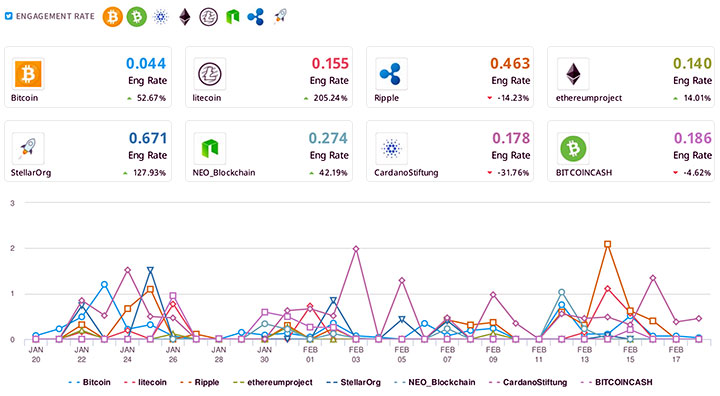Toggle NEO_Blockchain series in chart legend
This screenshot has height=396, width=720.
coord(434,382)
